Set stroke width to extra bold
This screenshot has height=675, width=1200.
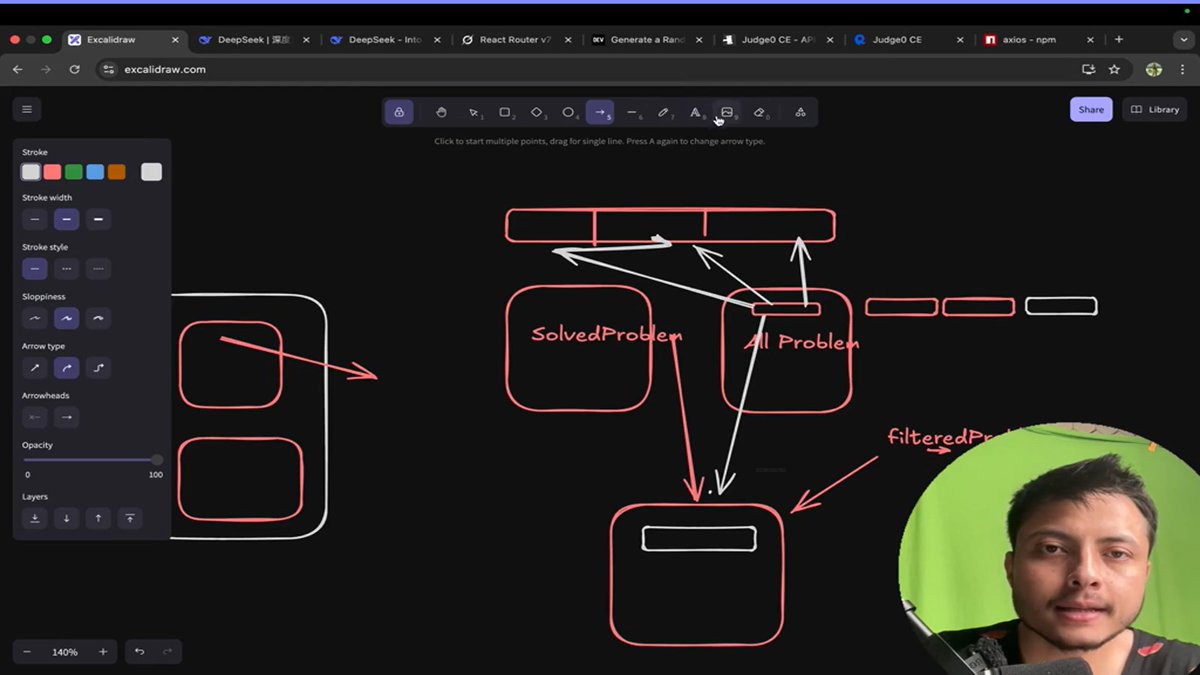coord(98,219)
